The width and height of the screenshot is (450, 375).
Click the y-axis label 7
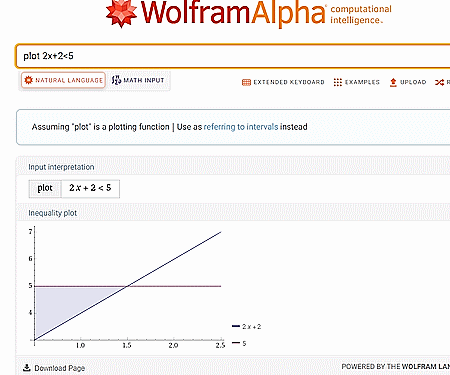pos(30,231)
